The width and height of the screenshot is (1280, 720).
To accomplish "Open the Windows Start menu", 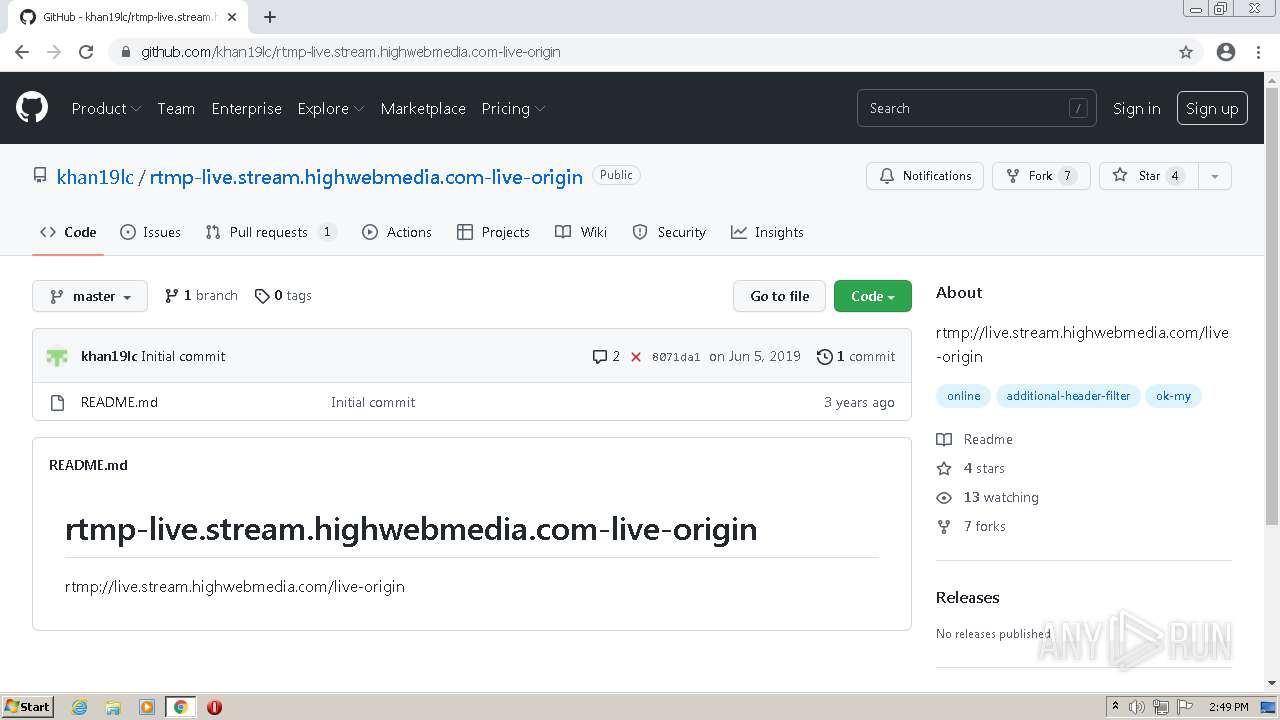I will tap(28, 707).
